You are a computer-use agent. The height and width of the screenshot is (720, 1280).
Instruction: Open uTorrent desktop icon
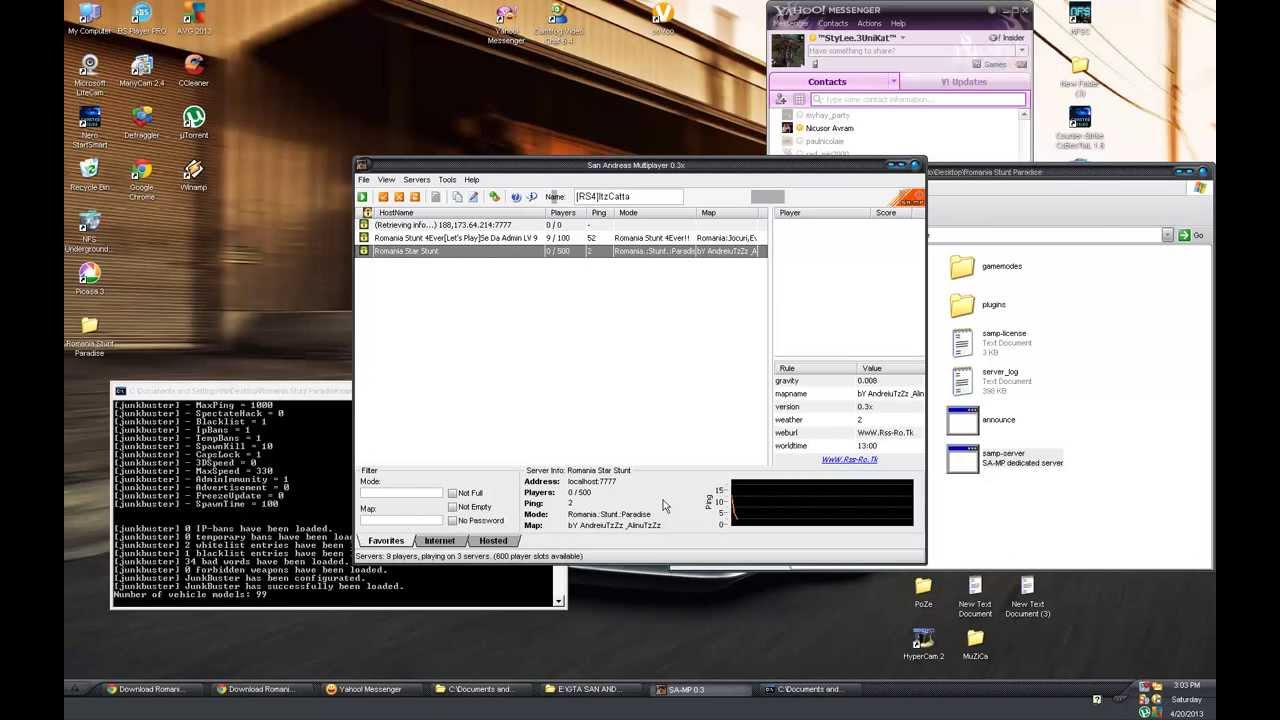click(194, 123)
